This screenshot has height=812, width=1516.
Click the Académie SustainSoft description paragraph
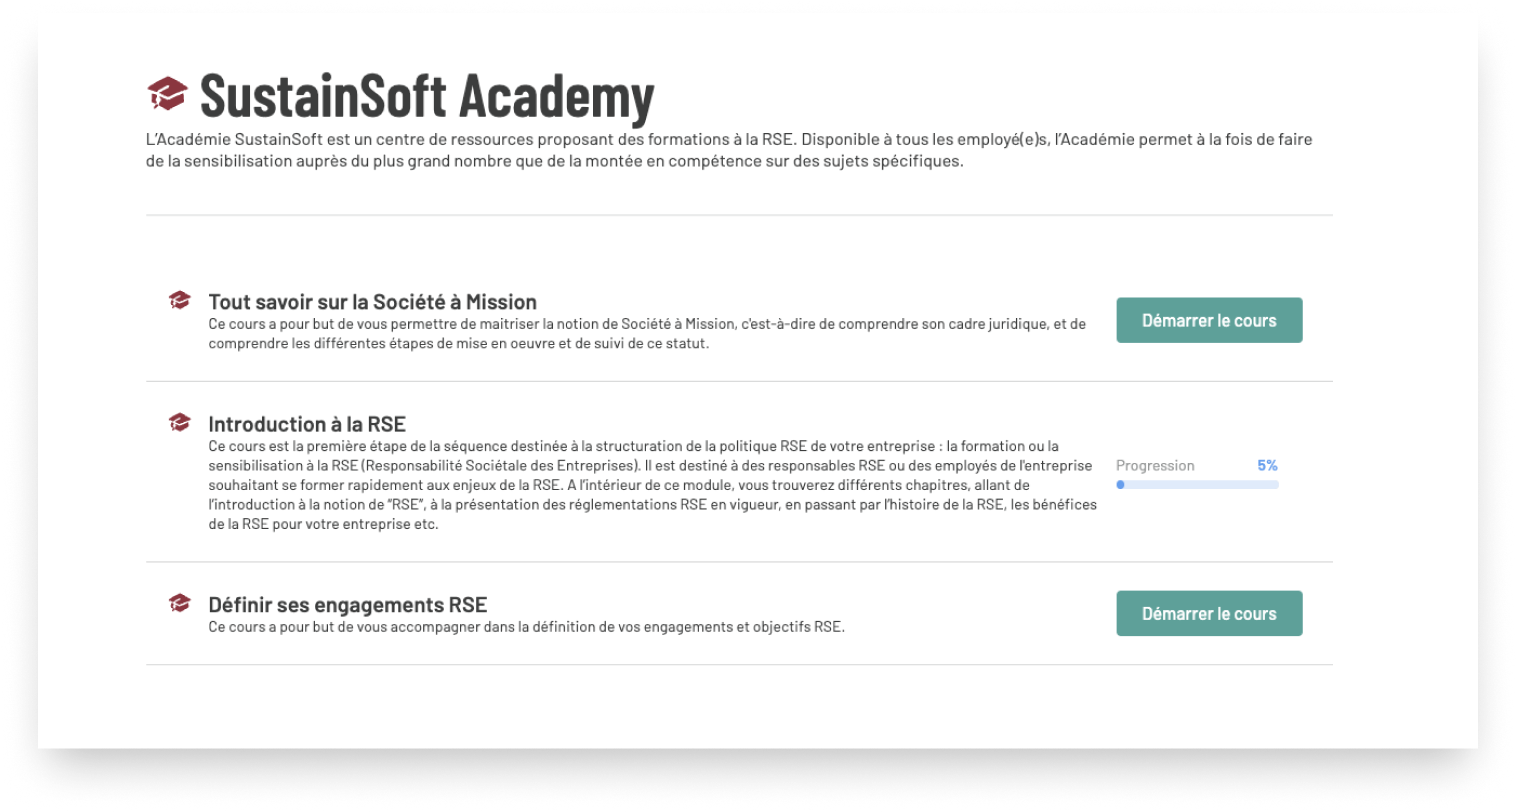coord(729,150)
